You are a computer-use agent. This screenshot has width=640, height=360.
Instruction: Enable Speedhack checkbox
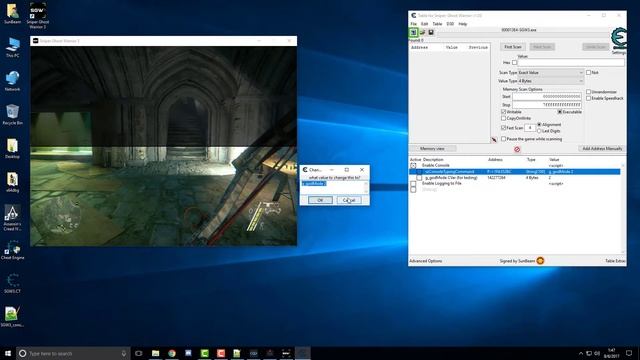pos(589,98)
